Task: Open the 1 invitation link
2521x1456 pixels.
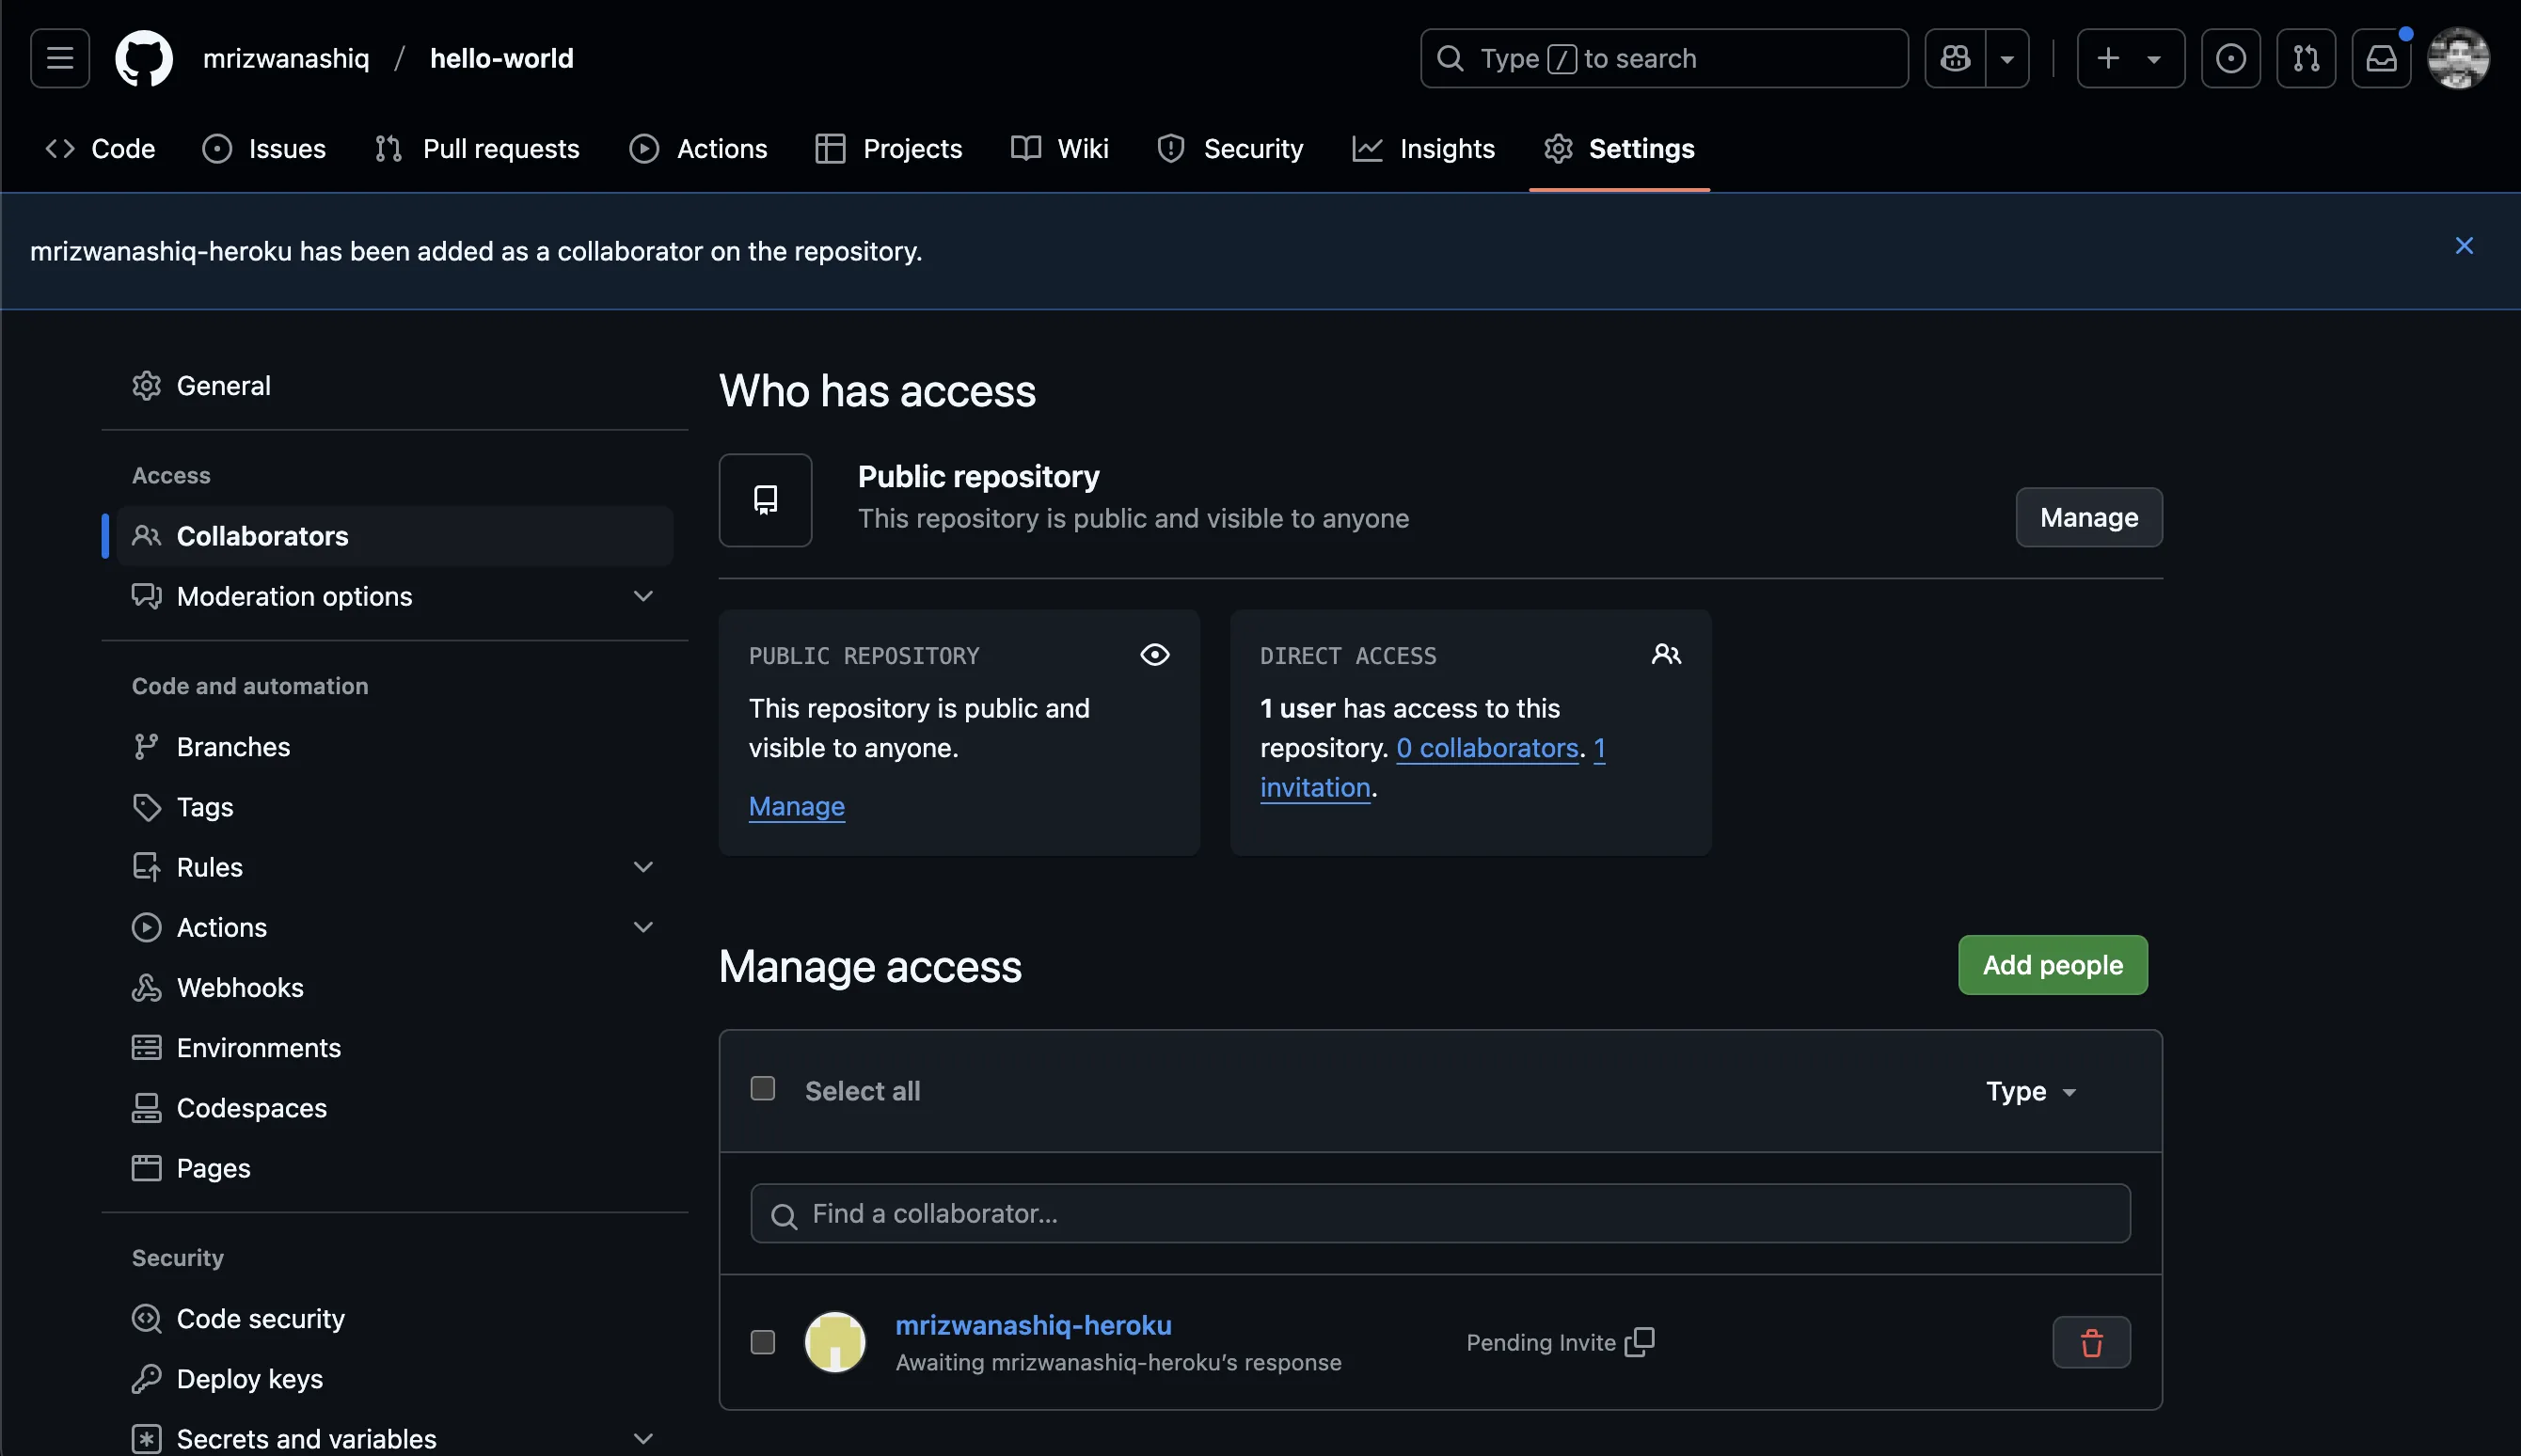Action: pyautogui.click(x=1315, y=787)
